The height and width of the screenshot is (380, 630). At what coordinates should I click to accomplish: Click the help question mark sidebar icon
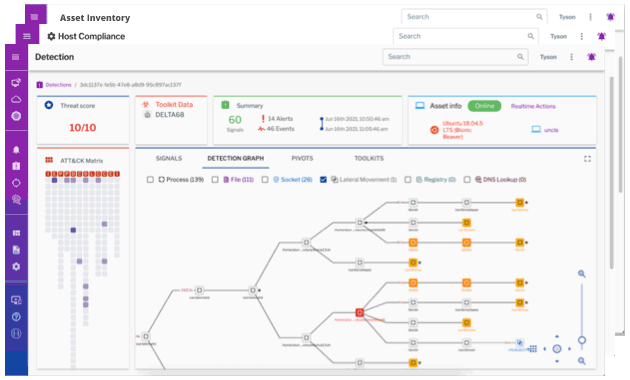(16, 317)
